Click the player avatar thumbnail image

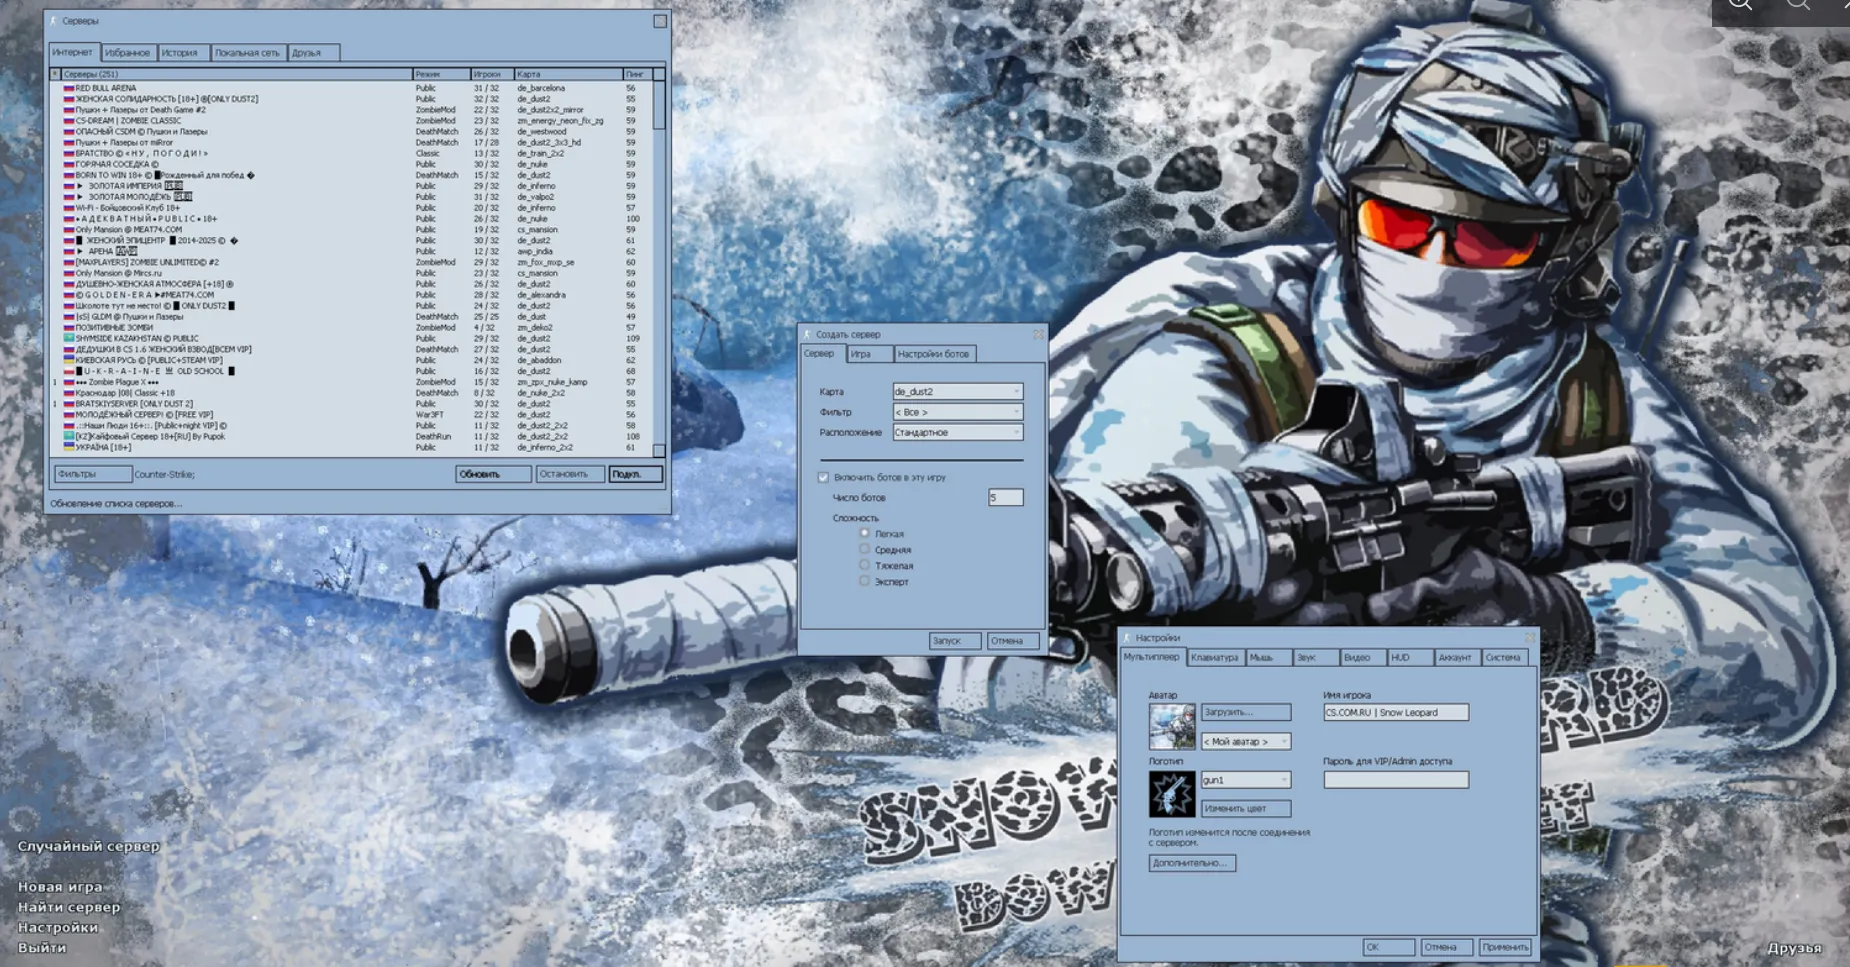[1171, 726]
